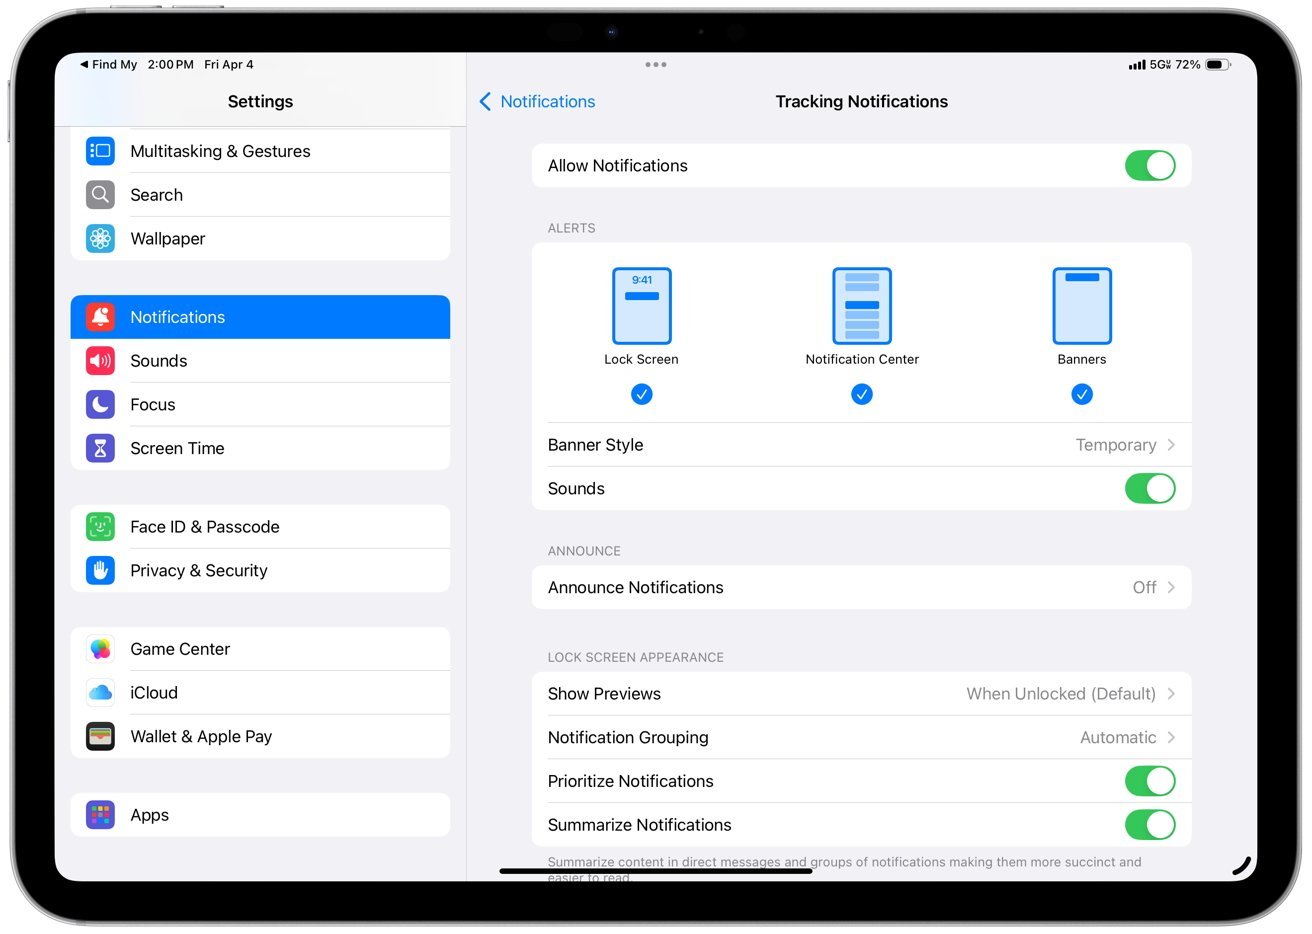The height and width of the screenshot is (934, 1312).
Task: Open Game Center settings row
Action: coord(260,649)
